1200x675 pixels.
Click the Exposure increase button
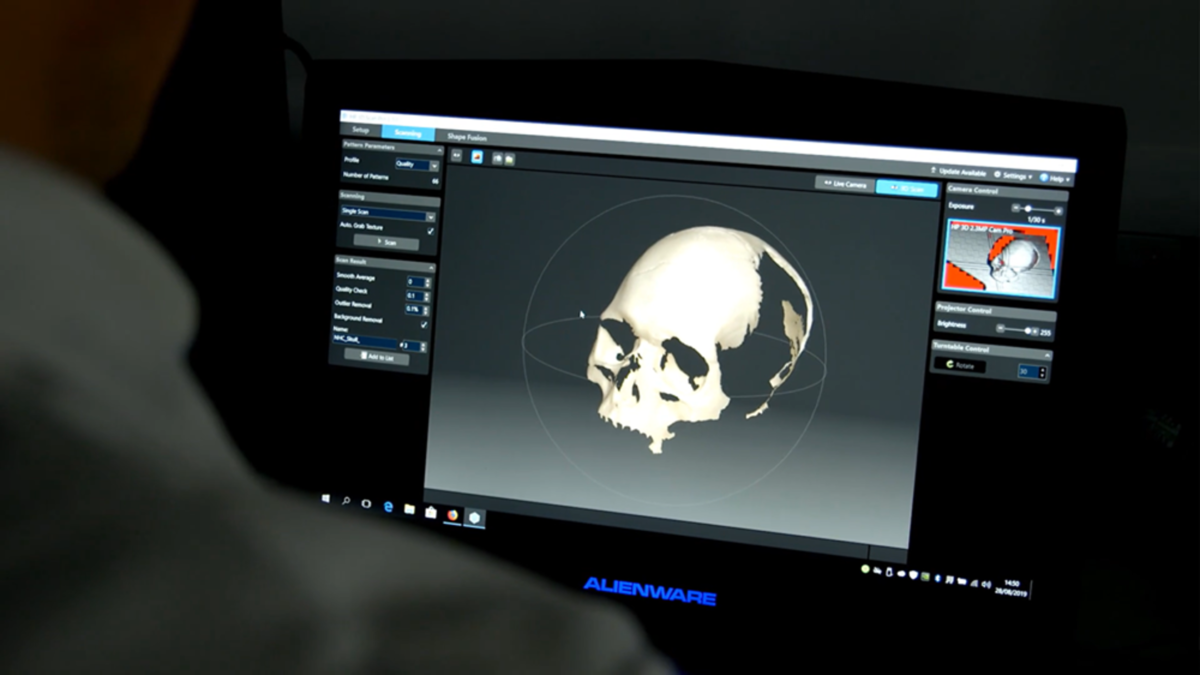1059,209
